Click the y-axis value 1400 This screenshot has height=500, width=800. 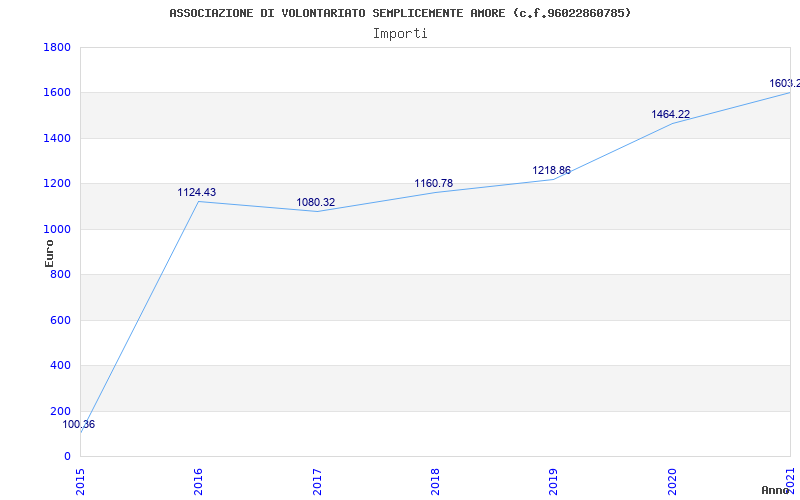pyautogui.click(x=57, y=138)
